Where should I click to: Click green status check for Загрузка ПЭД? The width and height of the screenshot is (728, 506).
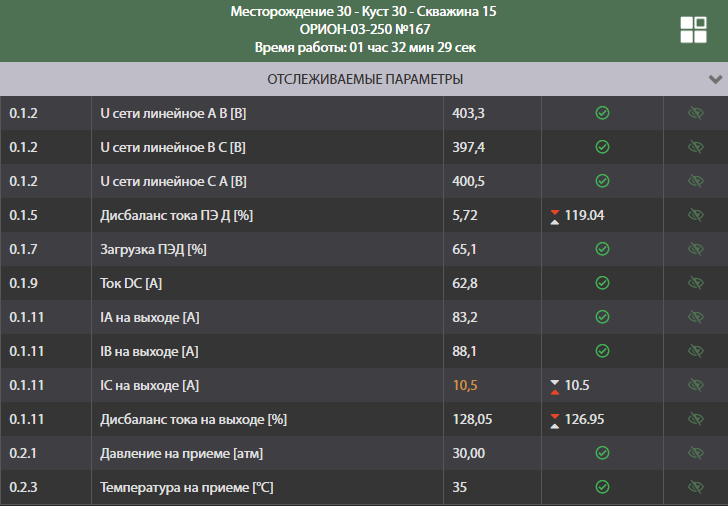602,249
